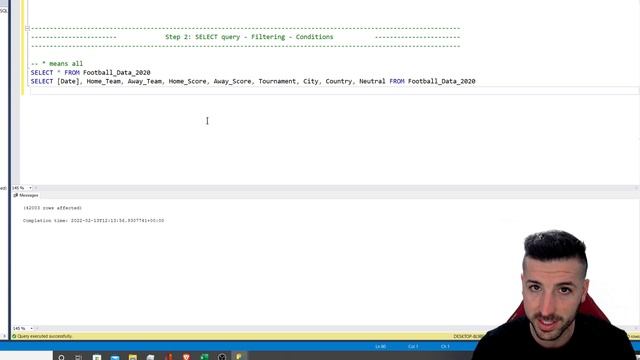Click Football_Data_2020 in the second query

pyautogui.click(x=442, y=81)
